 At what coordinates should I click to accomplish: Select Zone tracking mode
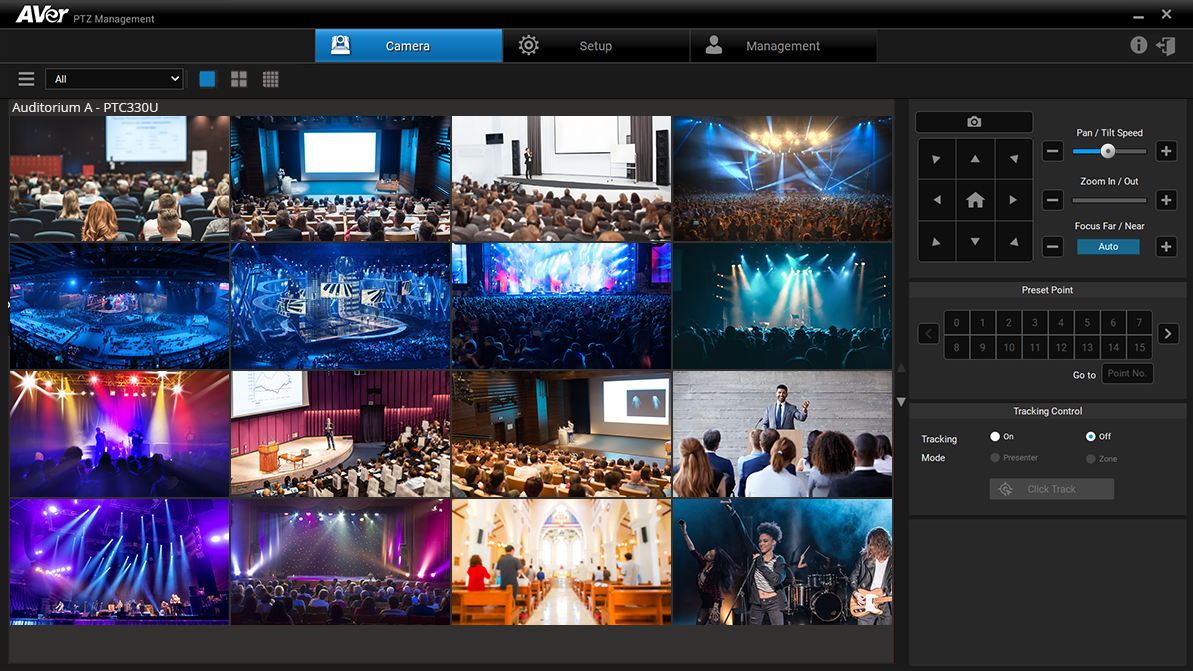coord(1090,459)
